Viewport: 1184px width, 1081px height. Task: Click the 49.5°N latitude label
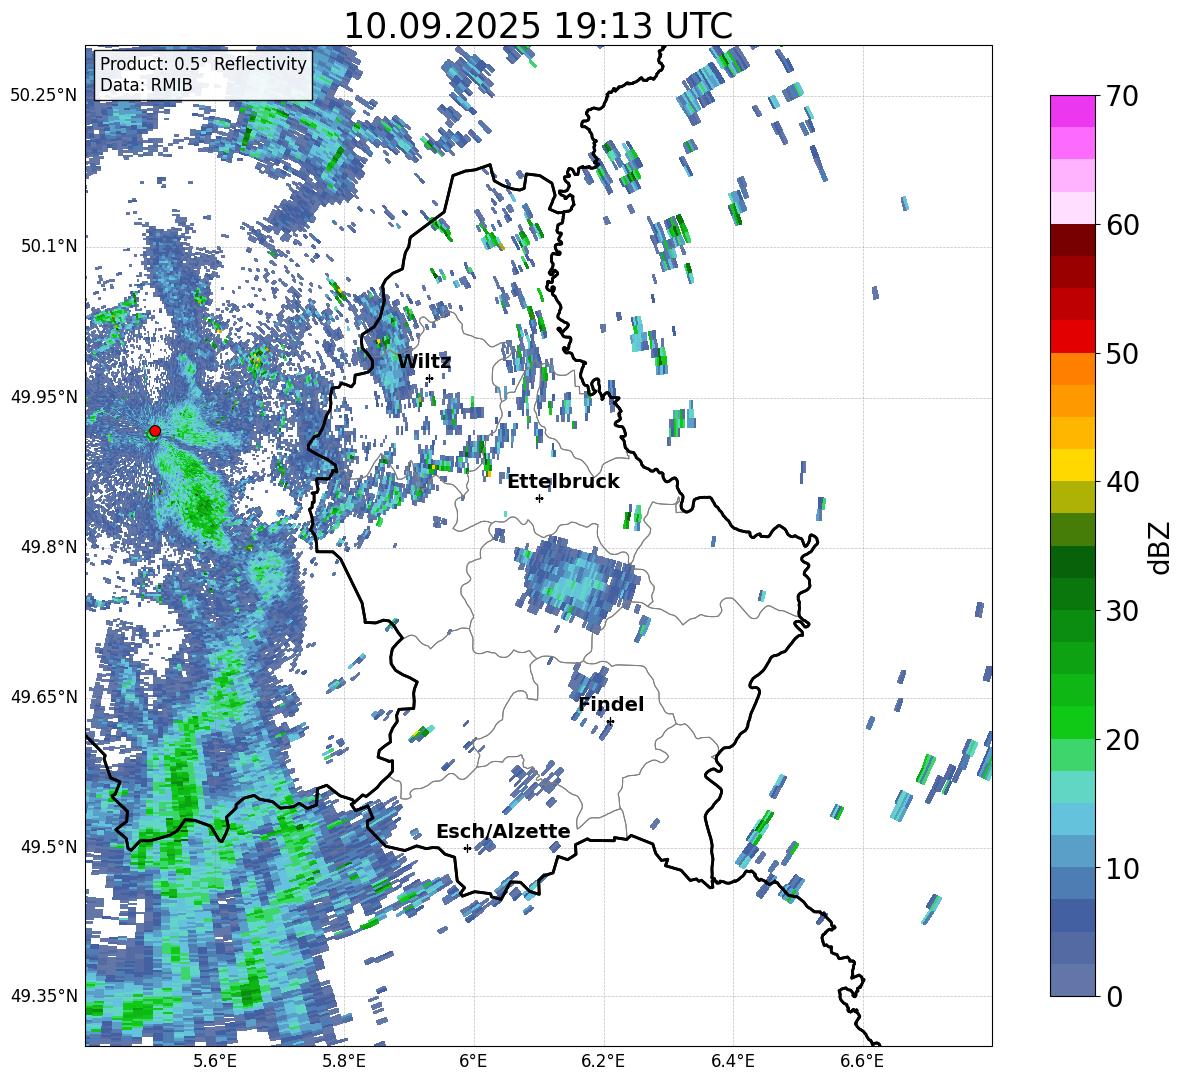pyautogui.click(x=50, y=847)
